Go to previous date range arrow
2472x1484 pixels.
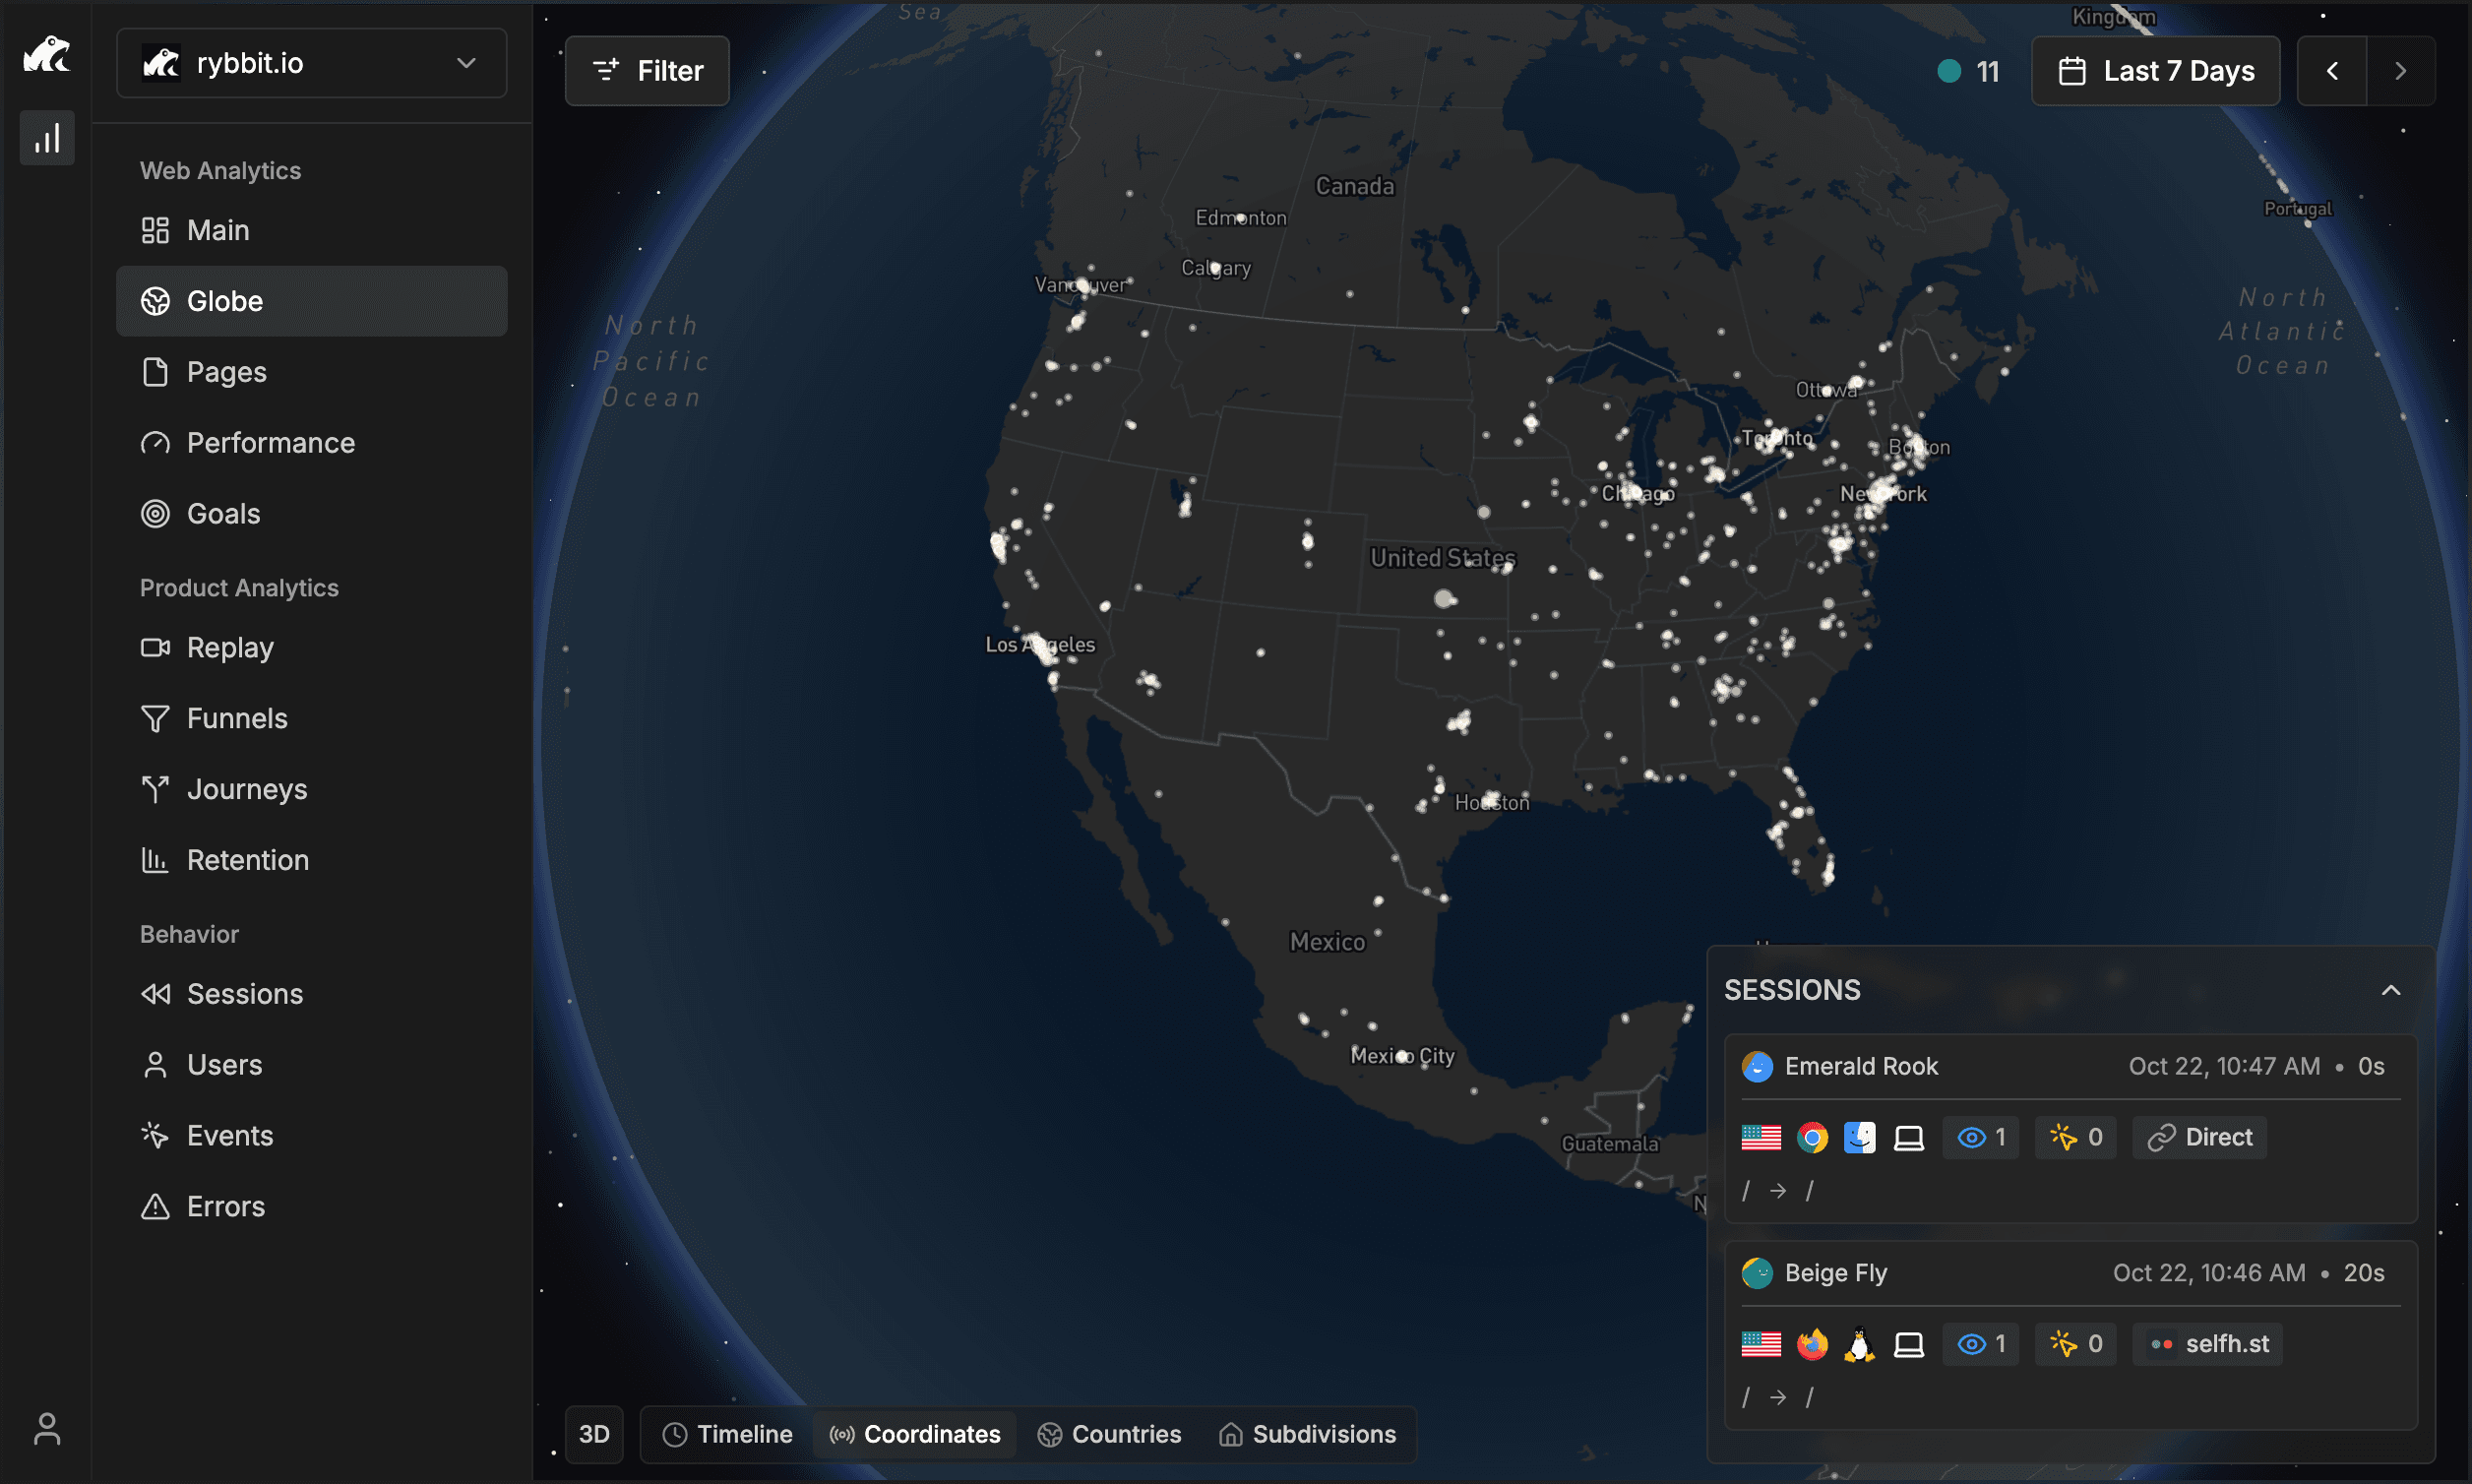(x=2331, y=71)
